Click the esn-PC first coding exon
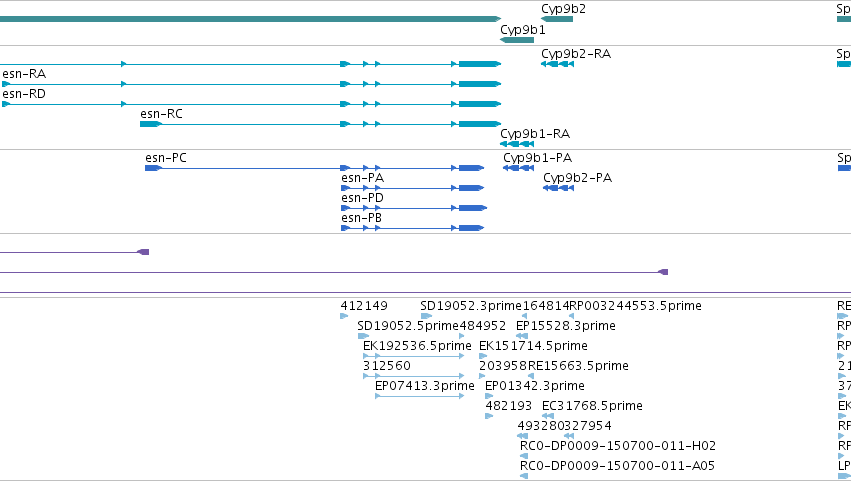The height and width of the screenshot is (481, 851). click(153, 168)
